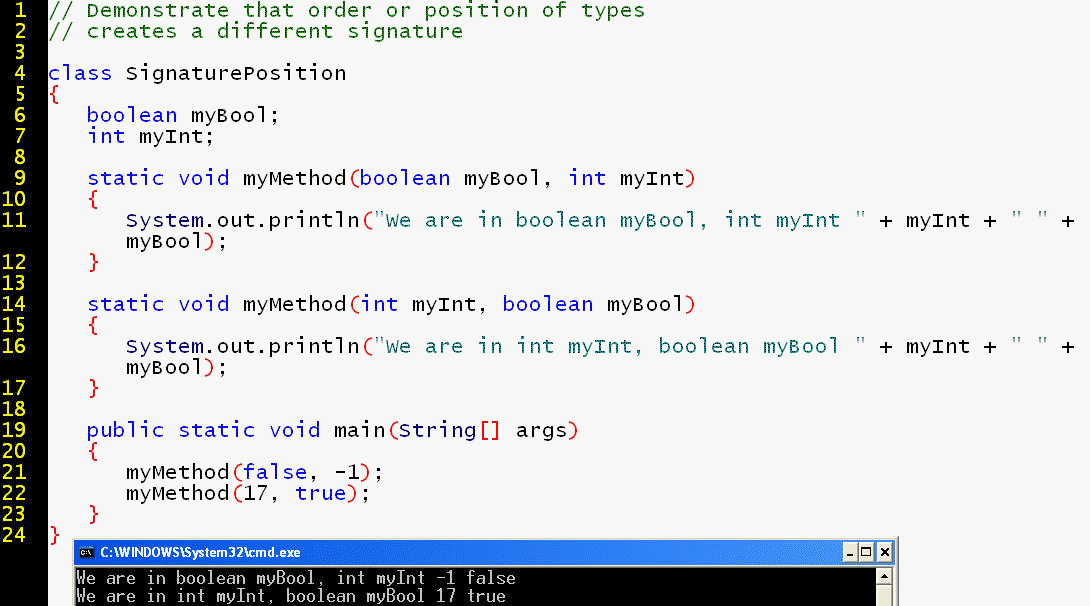Image resolution: width=1090 pixels, height=606 pixels.
Task: Click myMethod name on line 14
Action: click(294, 304)
